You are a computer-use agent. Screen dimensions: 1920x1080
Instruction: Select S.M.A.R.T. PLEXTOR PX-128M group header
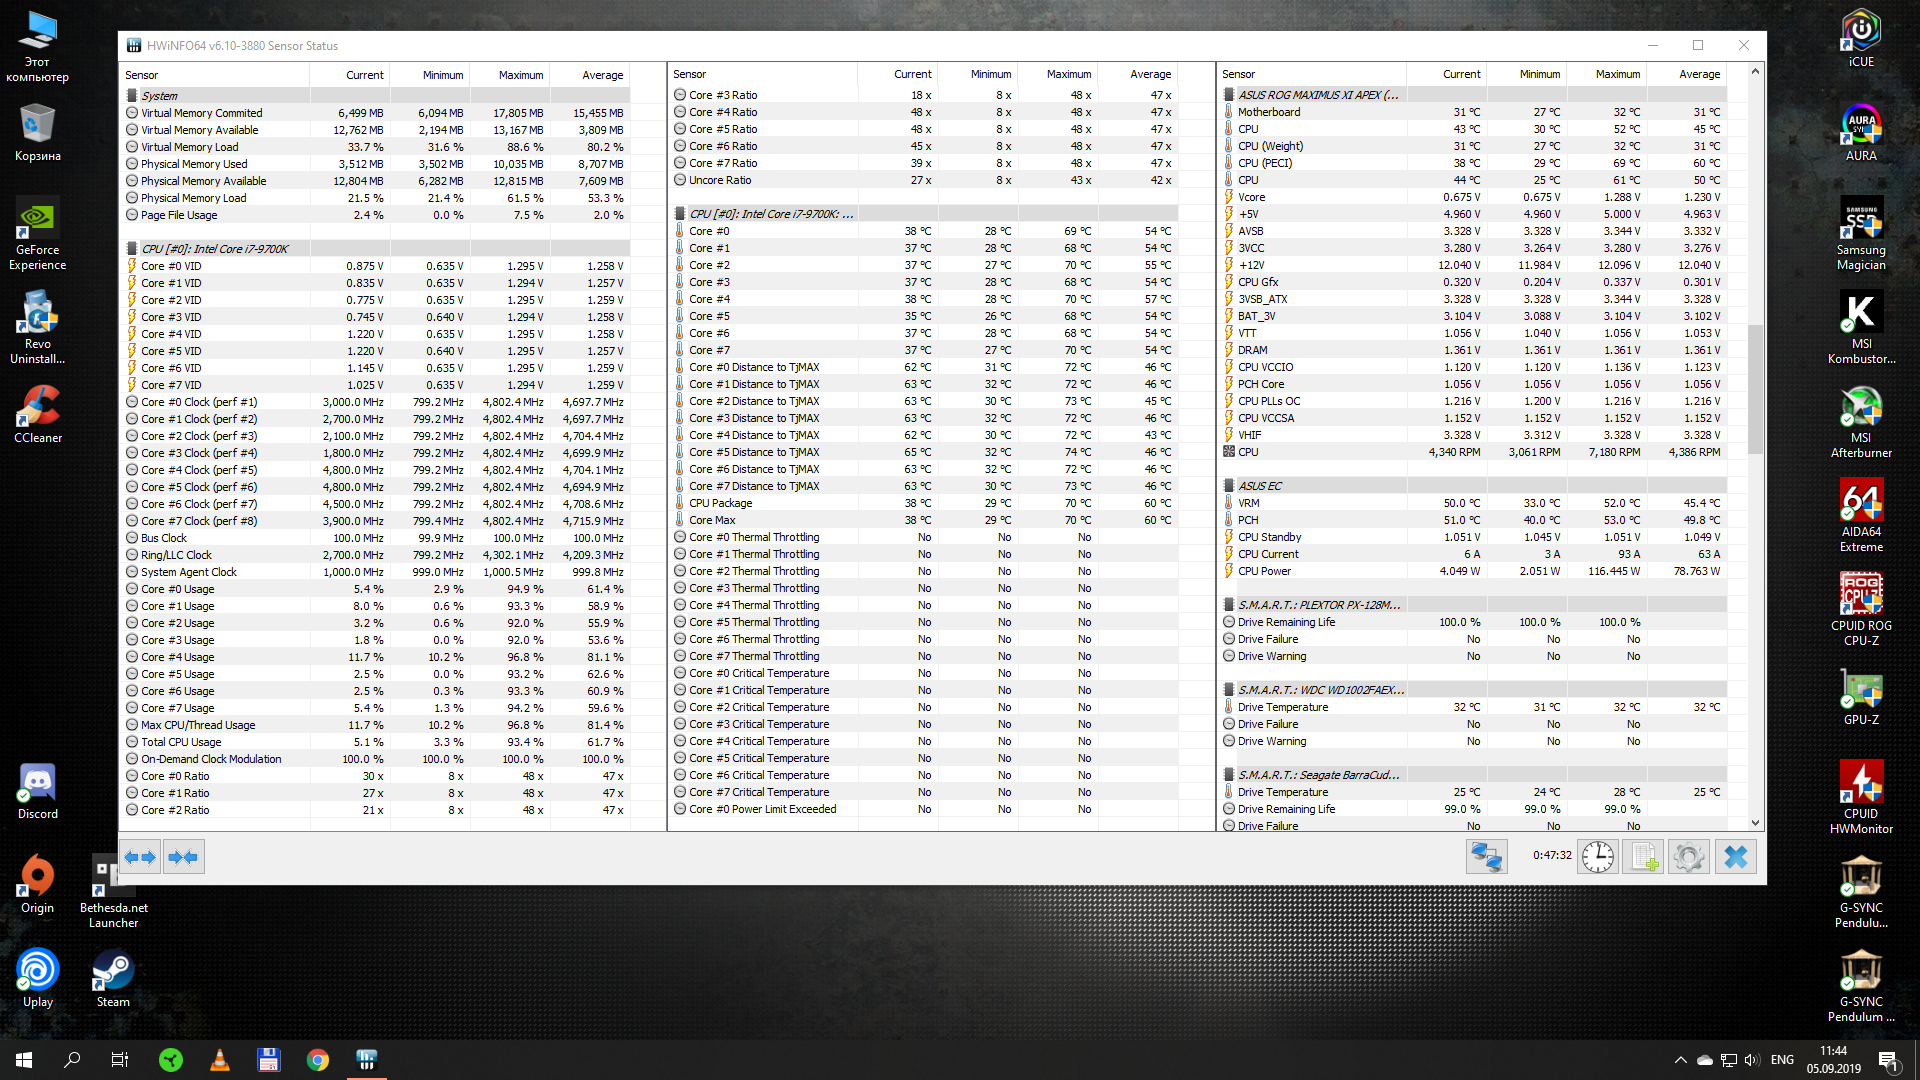(x=1318, y=605)
